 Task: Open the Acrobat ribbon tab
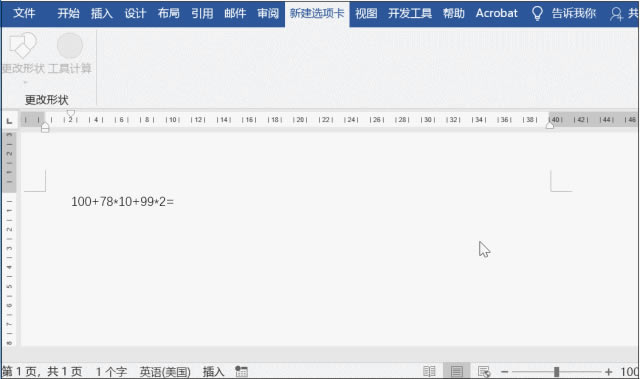tap(497, 13)
